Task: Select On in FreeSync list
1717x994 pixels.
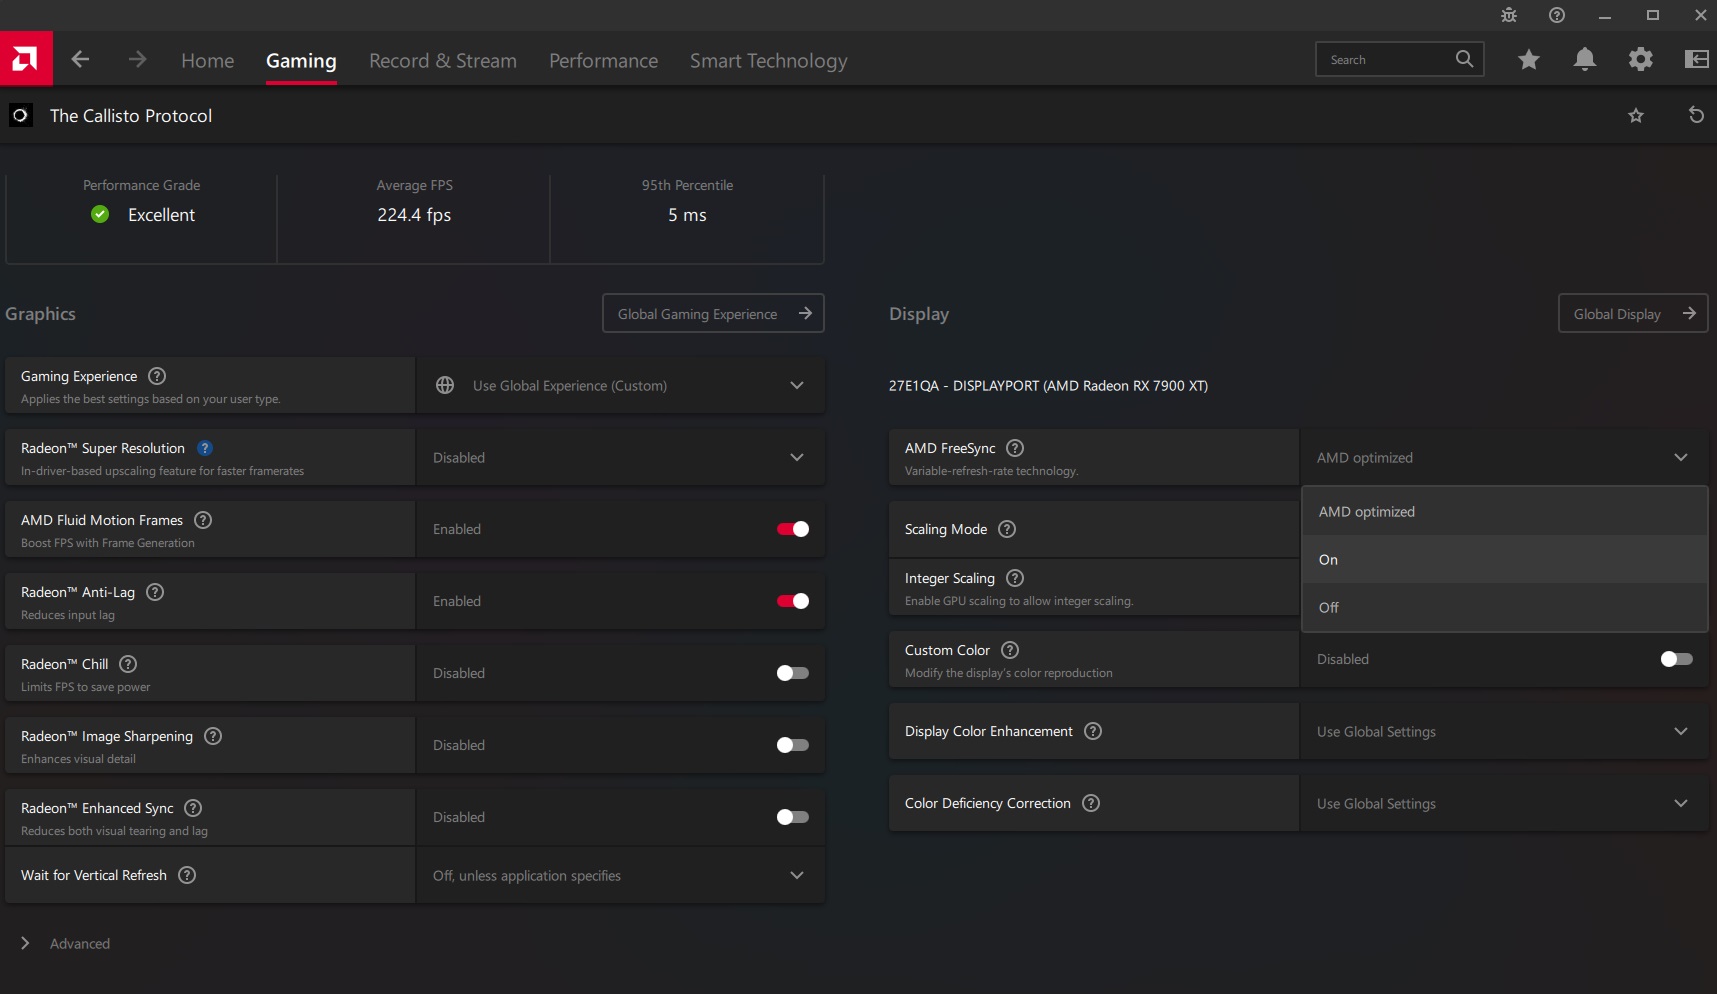Action: click(x=1505, y=560)
